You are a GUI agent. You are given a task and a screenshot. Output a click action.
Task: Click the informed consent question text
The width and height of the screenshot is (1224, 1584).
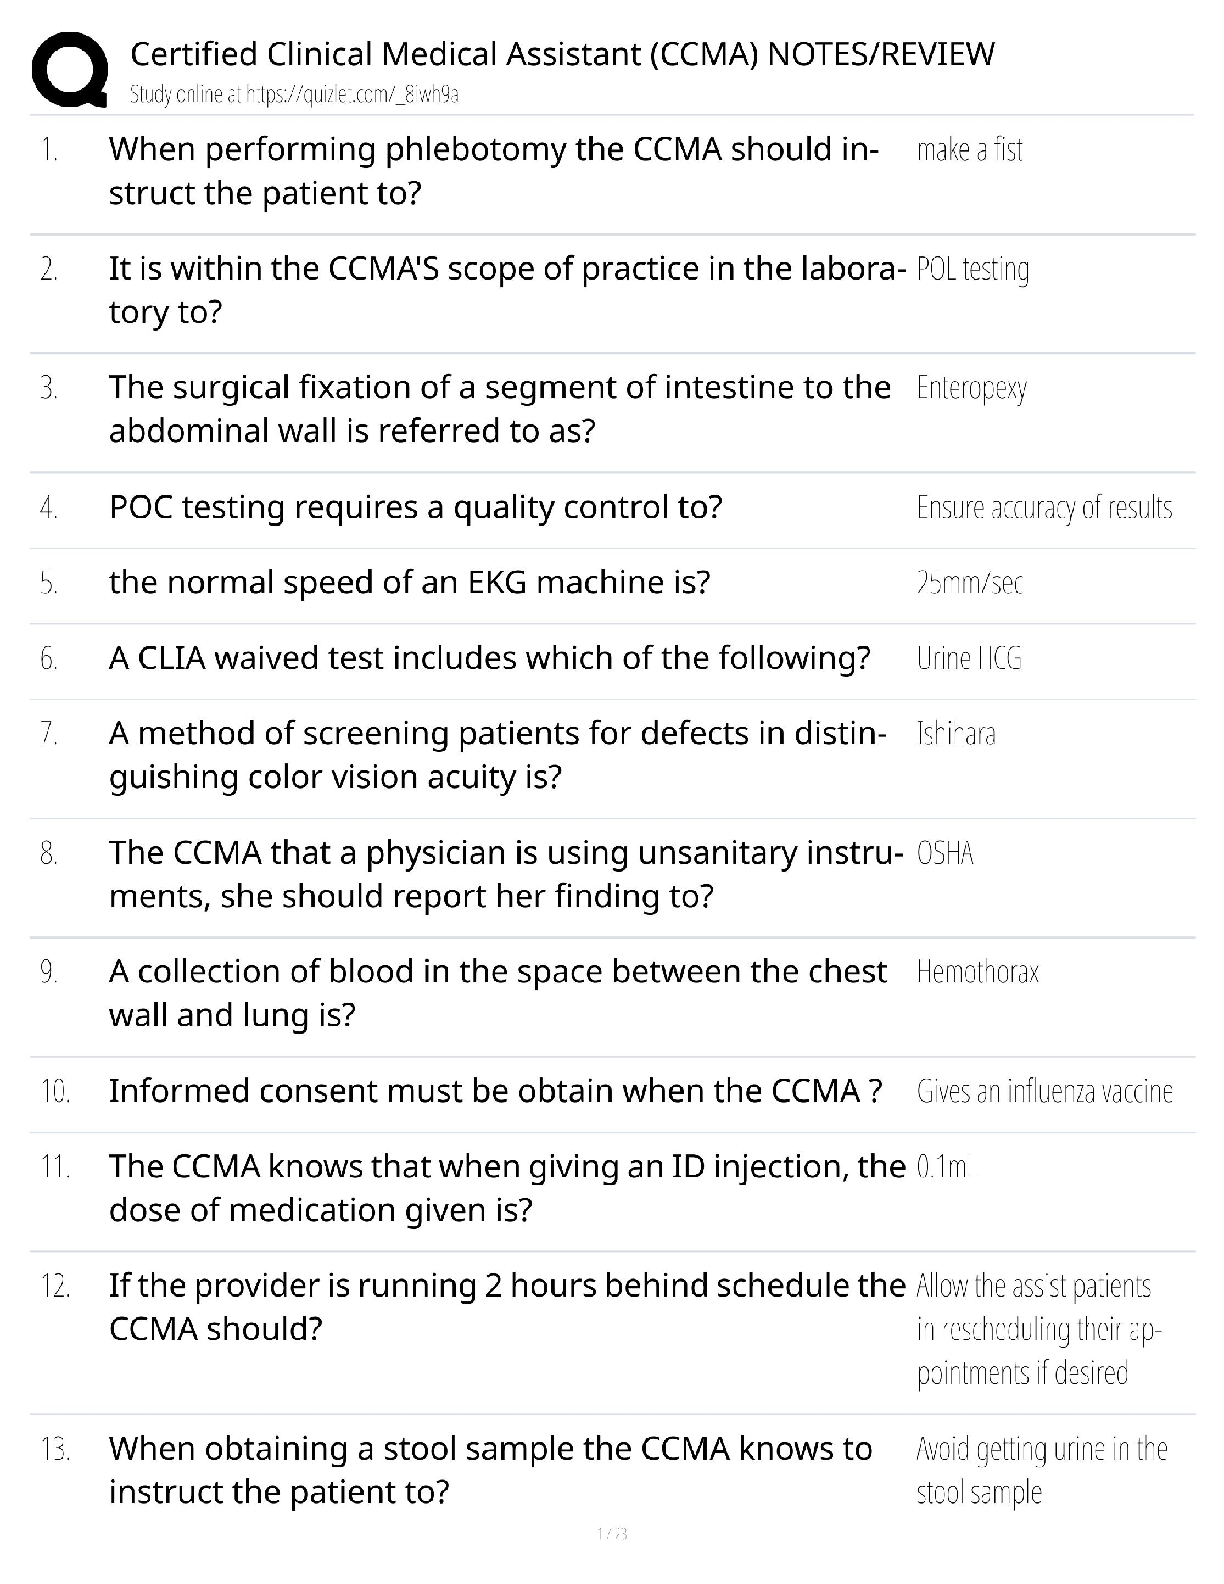(495, 1090)
